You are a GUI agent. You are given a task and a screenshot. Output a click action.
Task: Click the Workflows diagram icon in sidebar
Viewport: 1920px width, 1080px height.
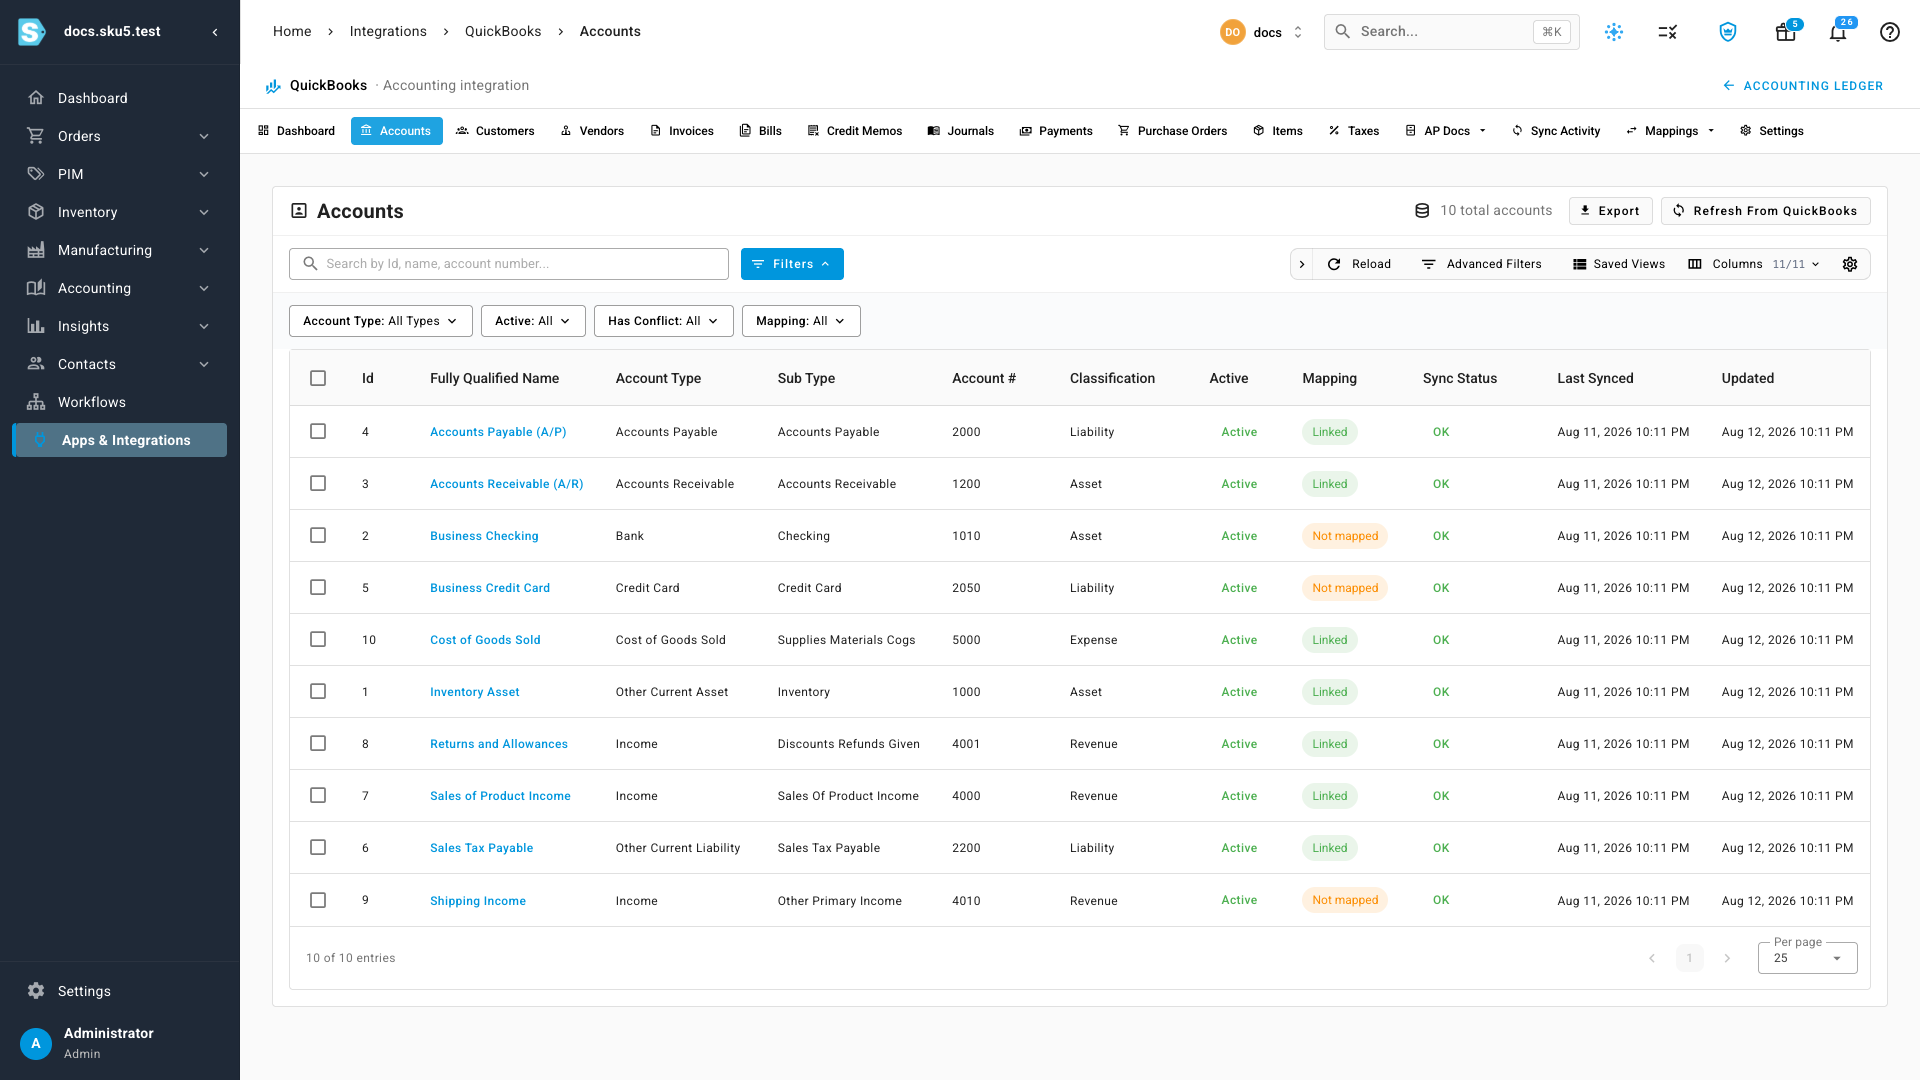tap(36, 402)
